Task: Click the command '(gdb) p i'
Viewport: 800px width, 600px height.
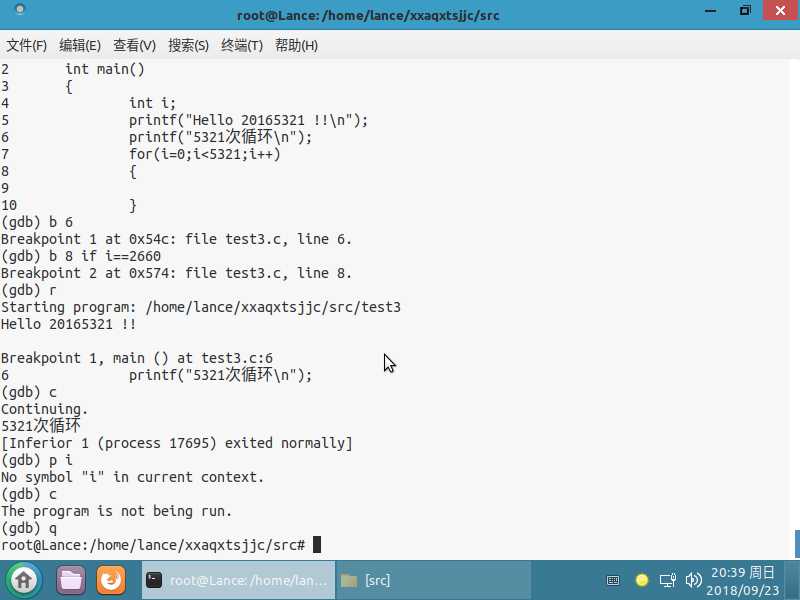Action: tap(37, 460)
